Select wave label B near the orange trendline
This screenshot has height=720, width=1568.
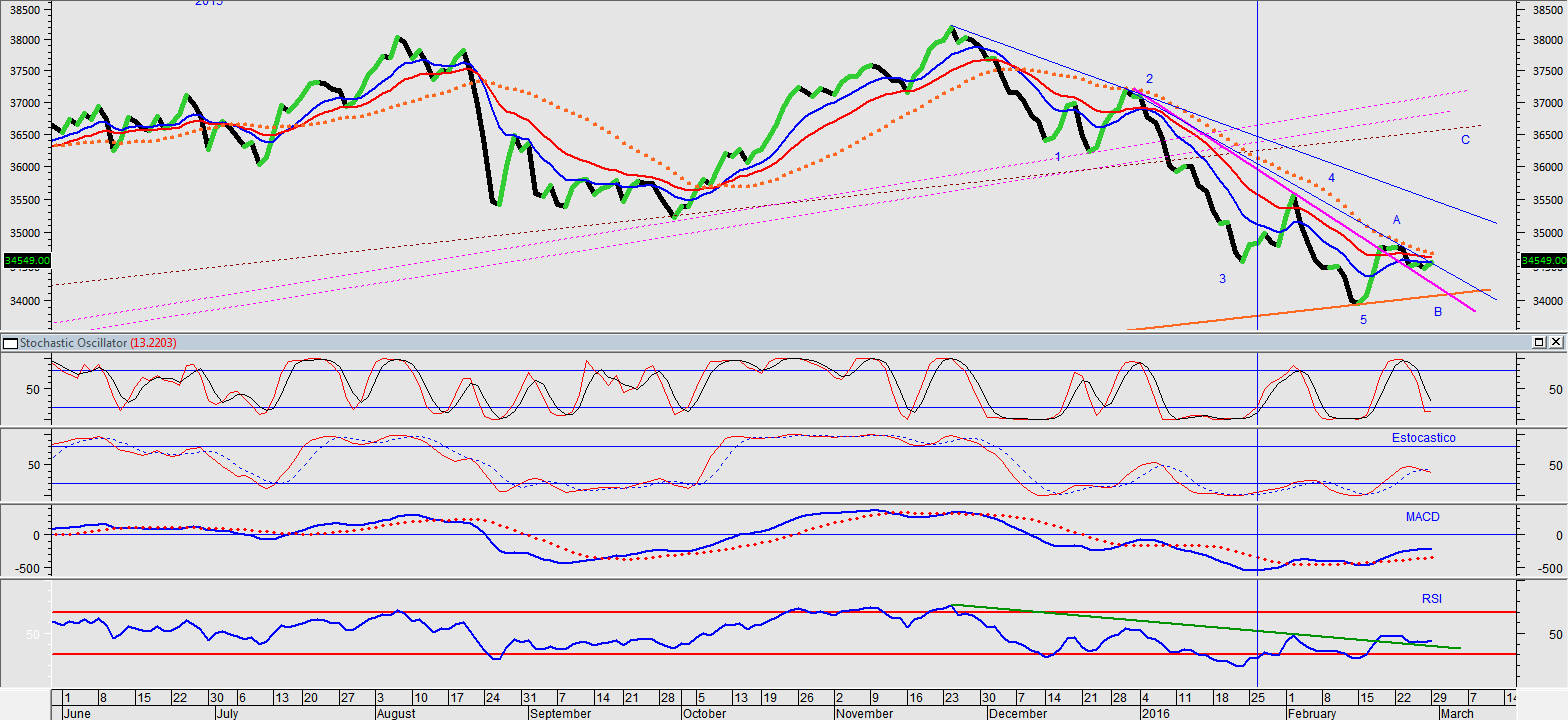[1438, 312]
